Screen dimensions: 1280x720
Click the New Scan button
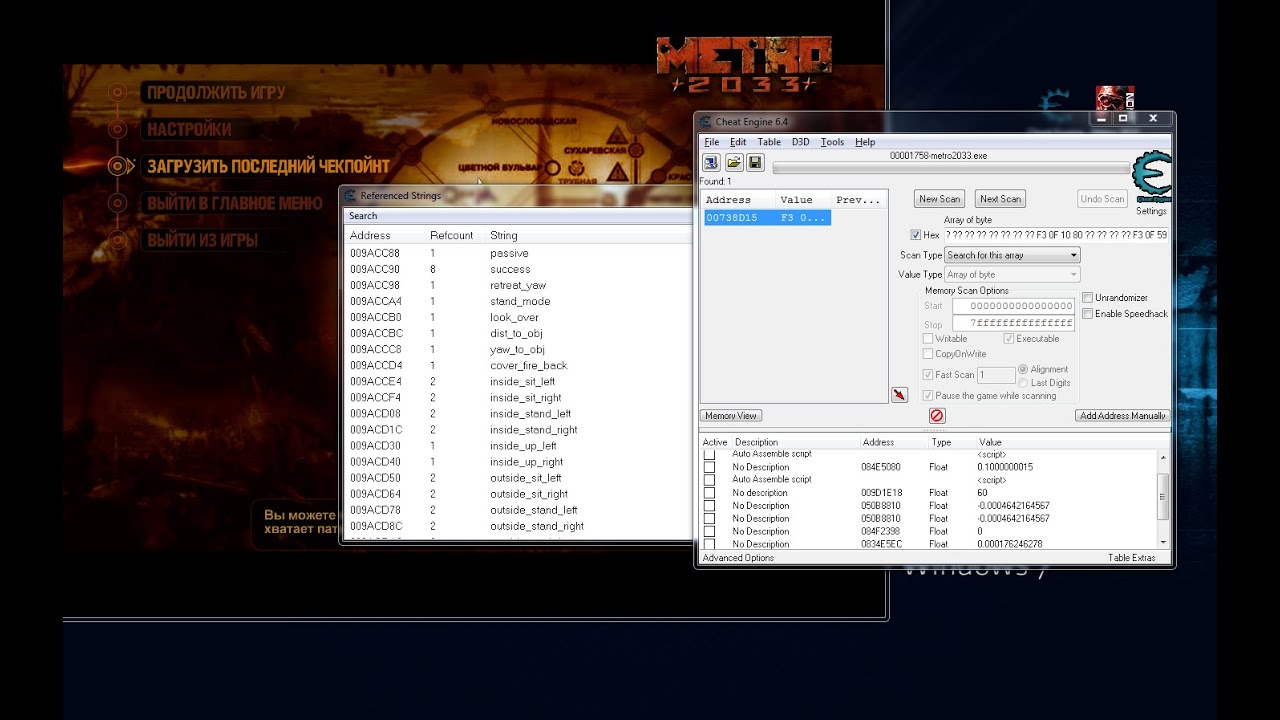[x=940, y=199]
